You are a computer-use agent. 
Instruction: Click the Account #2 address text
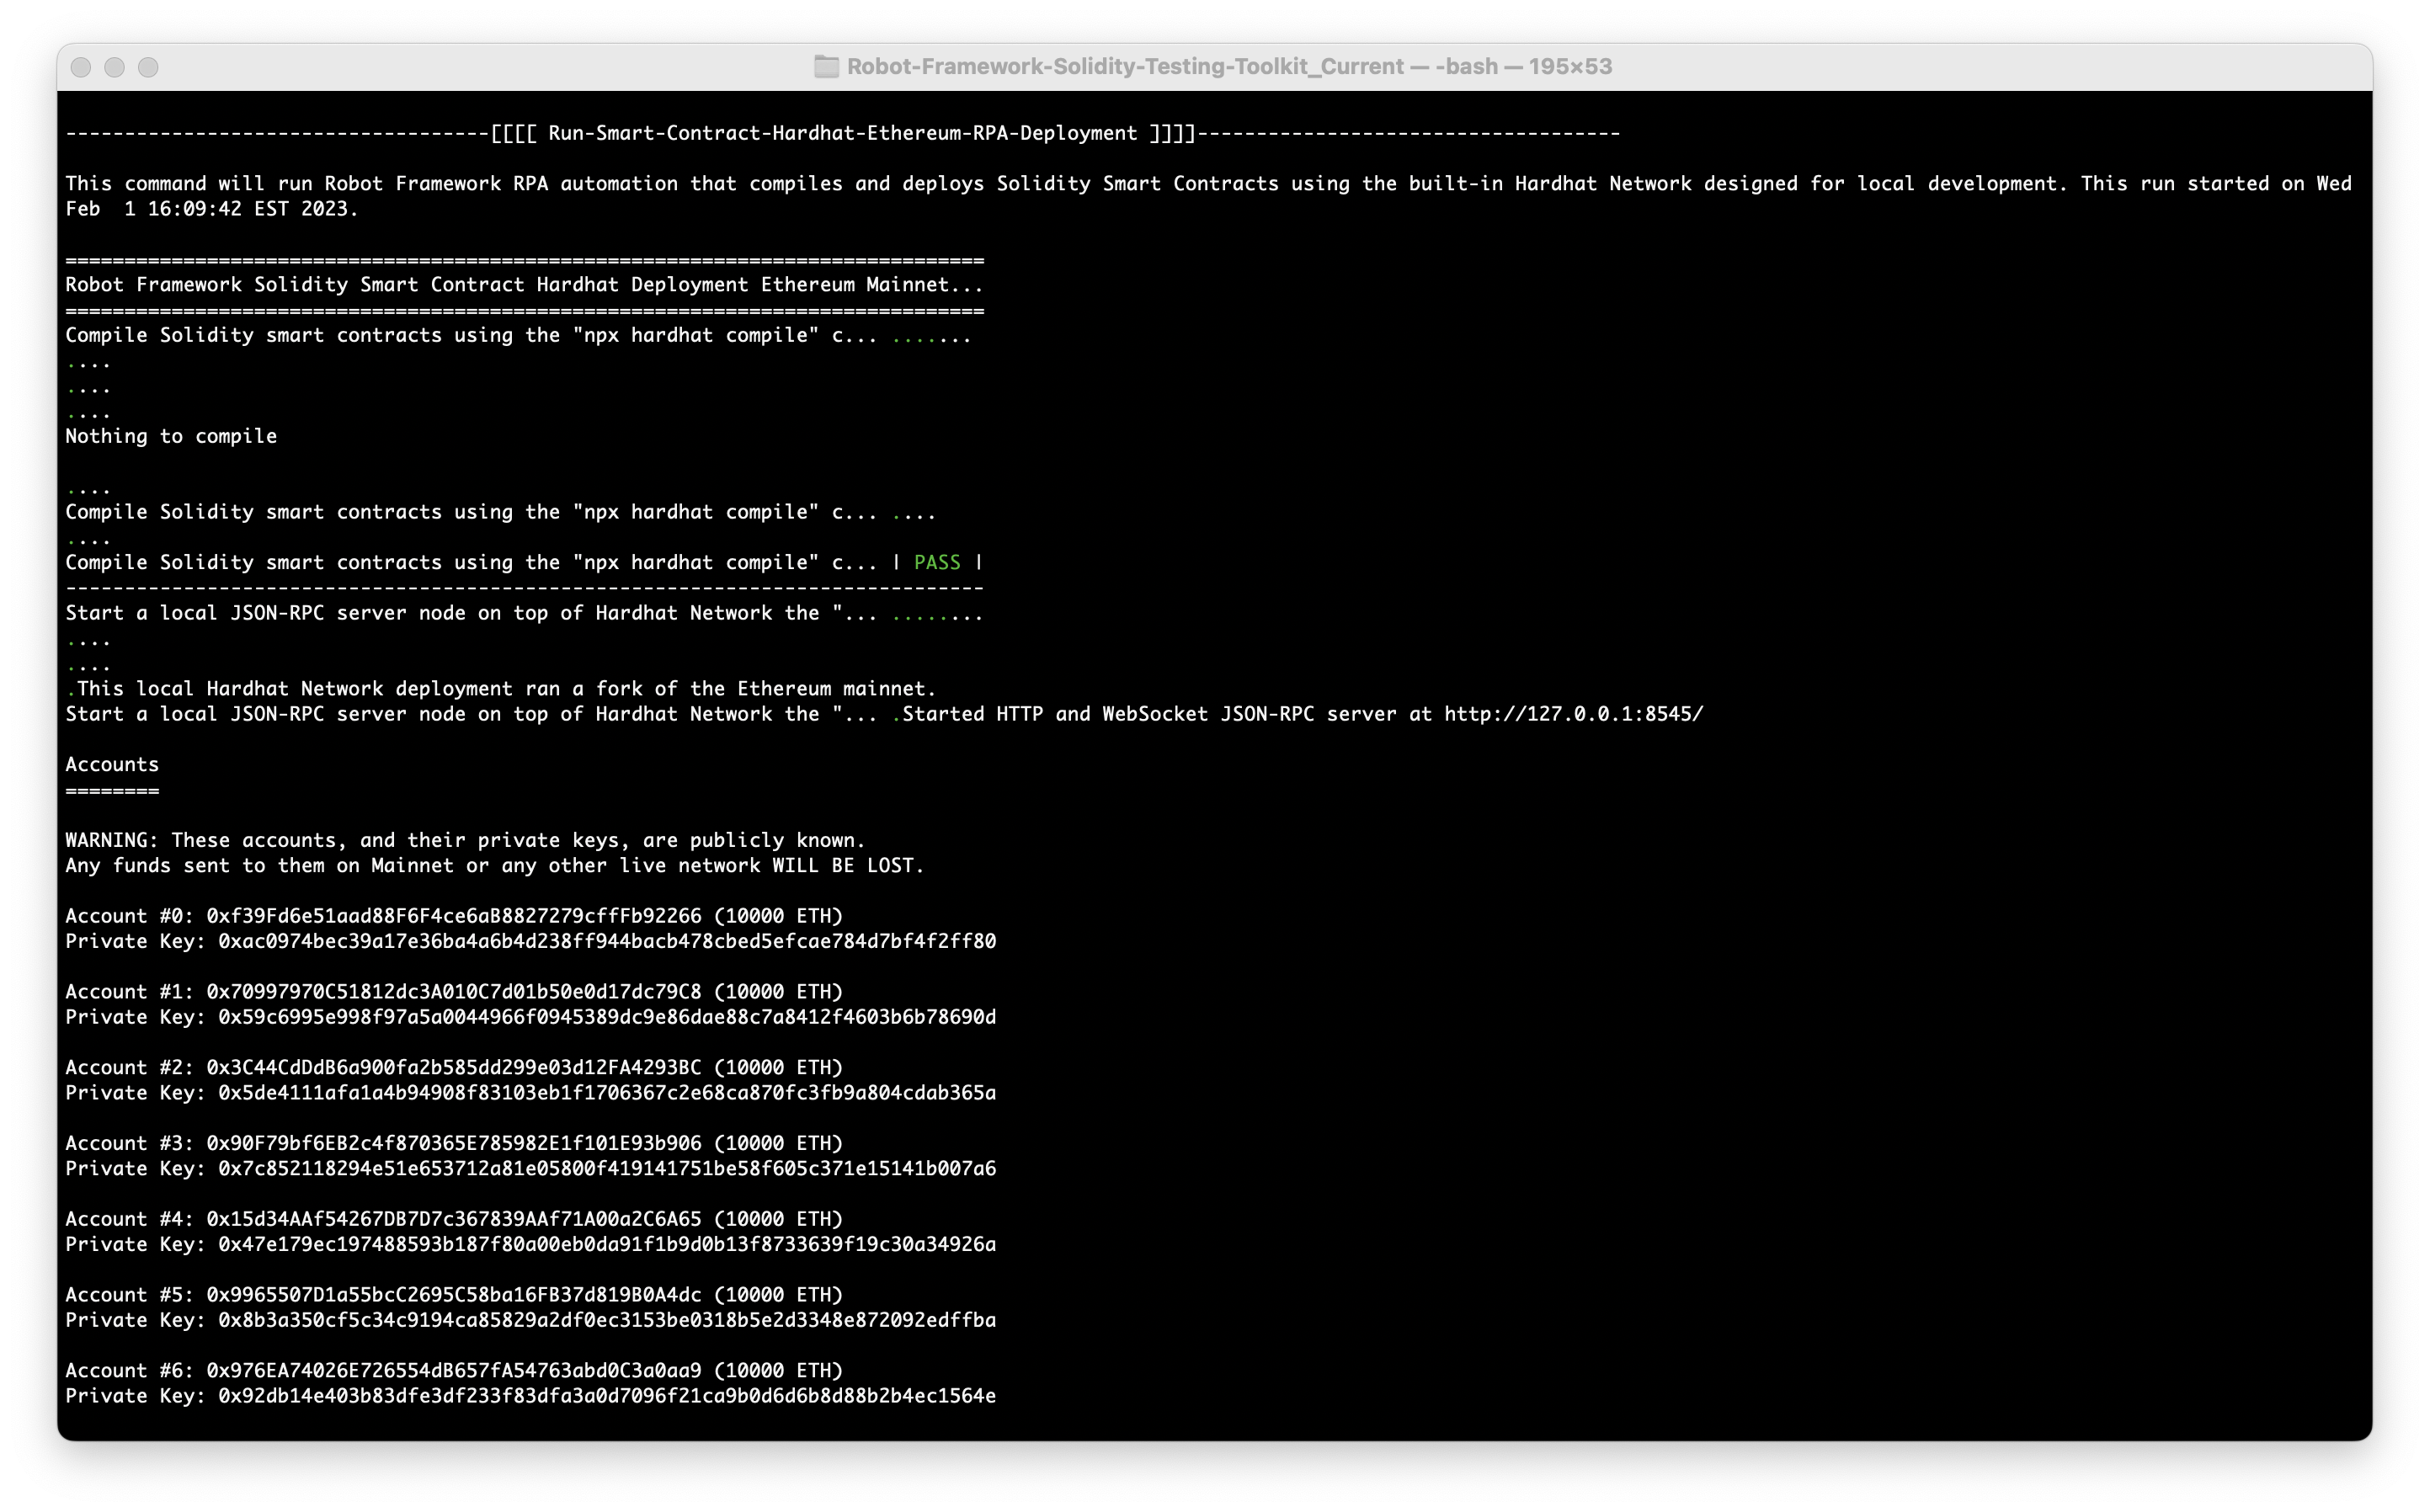(453, 1068)
